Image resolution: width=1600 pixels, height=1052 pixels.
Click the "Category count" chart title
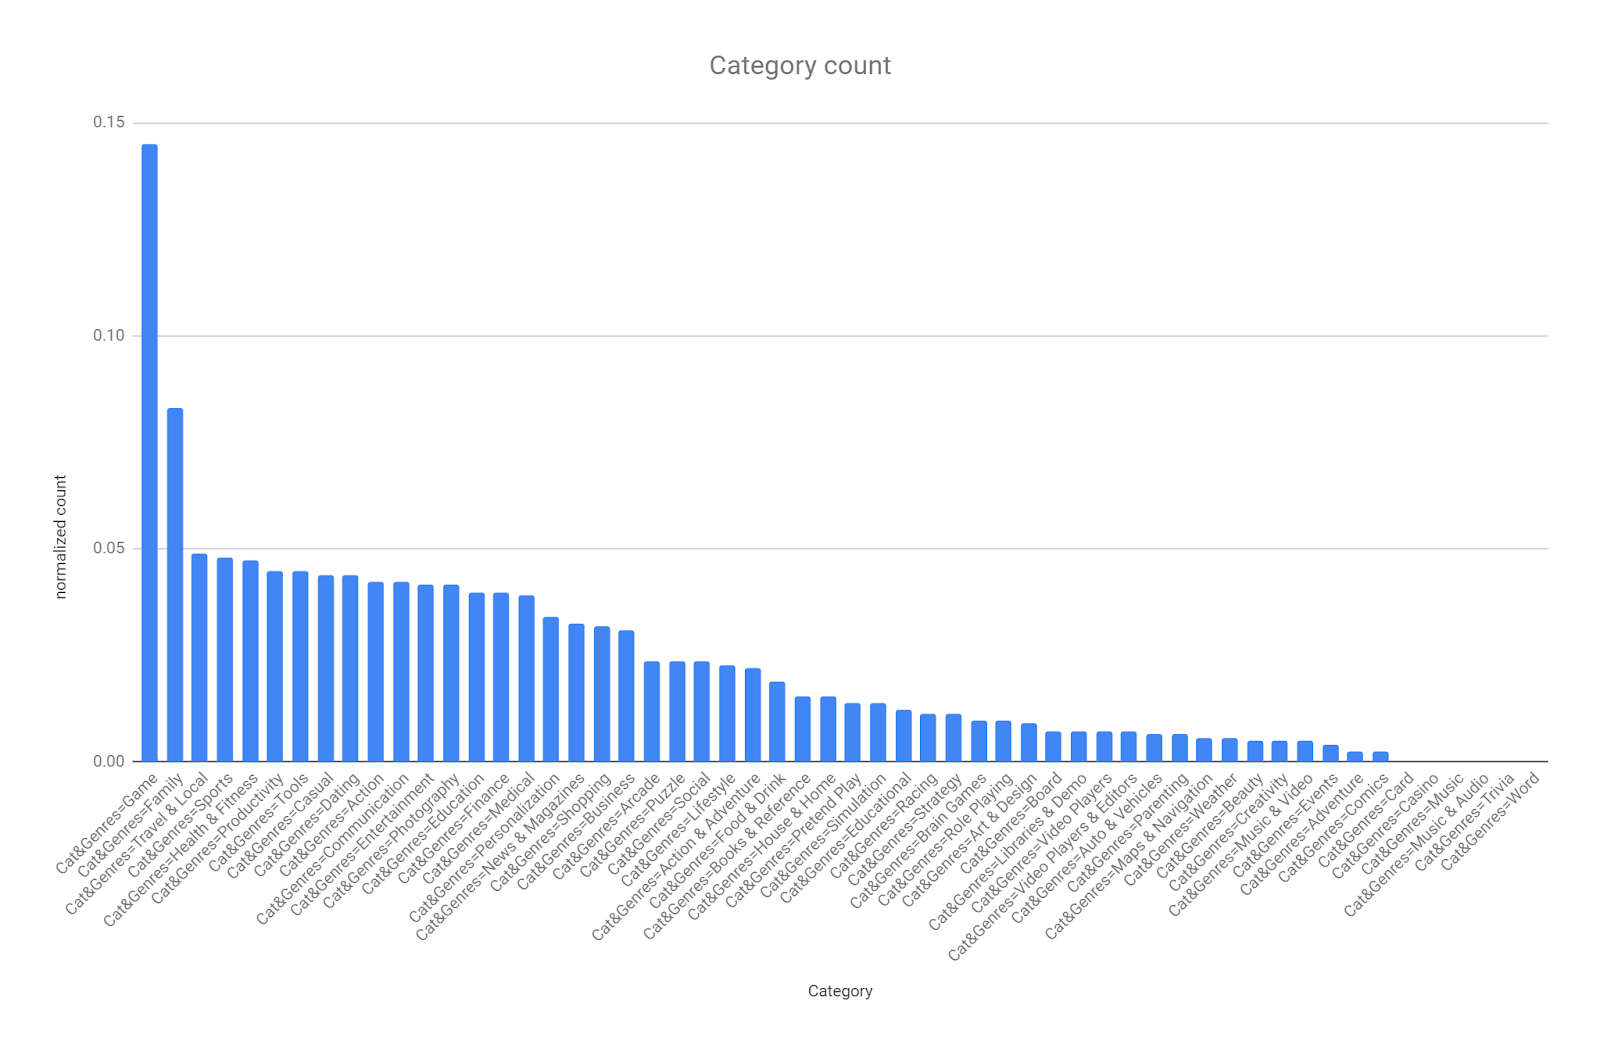coord(800,65)
